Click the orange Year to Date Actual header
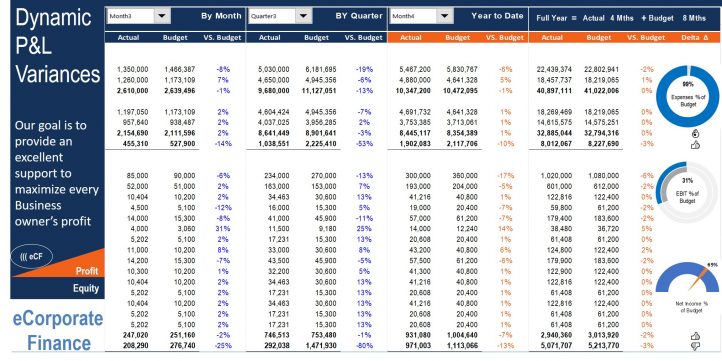 [411, 38]
